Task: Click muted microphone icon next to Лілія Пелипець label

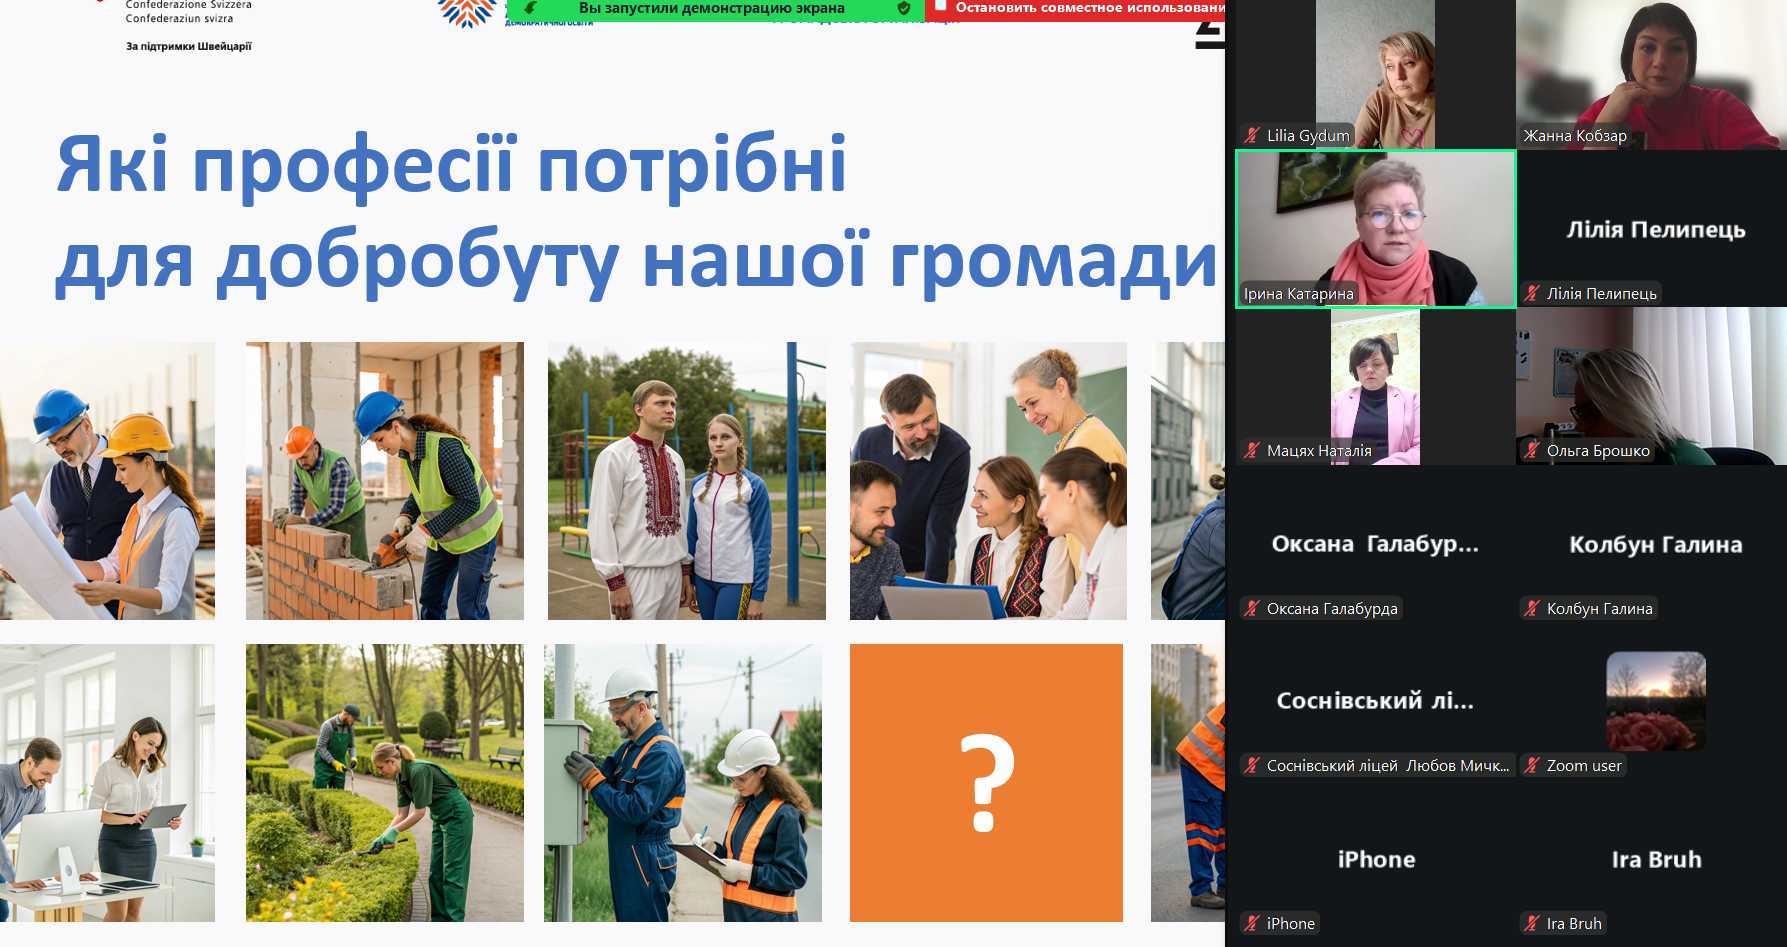Action: [1531, 294]
